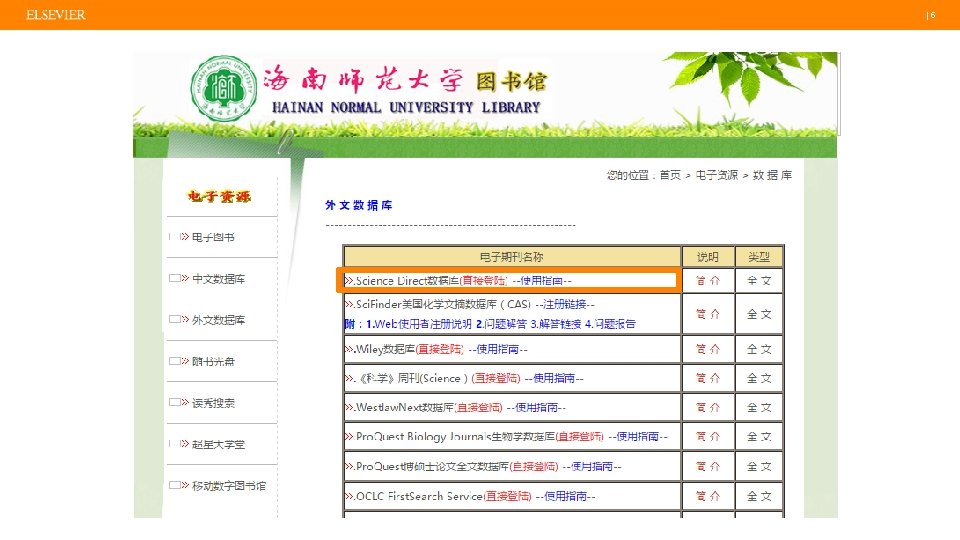Open 使用指南 for Wiley数据库
The height and width of the screenshot is (540, 960).
[498, 349]
